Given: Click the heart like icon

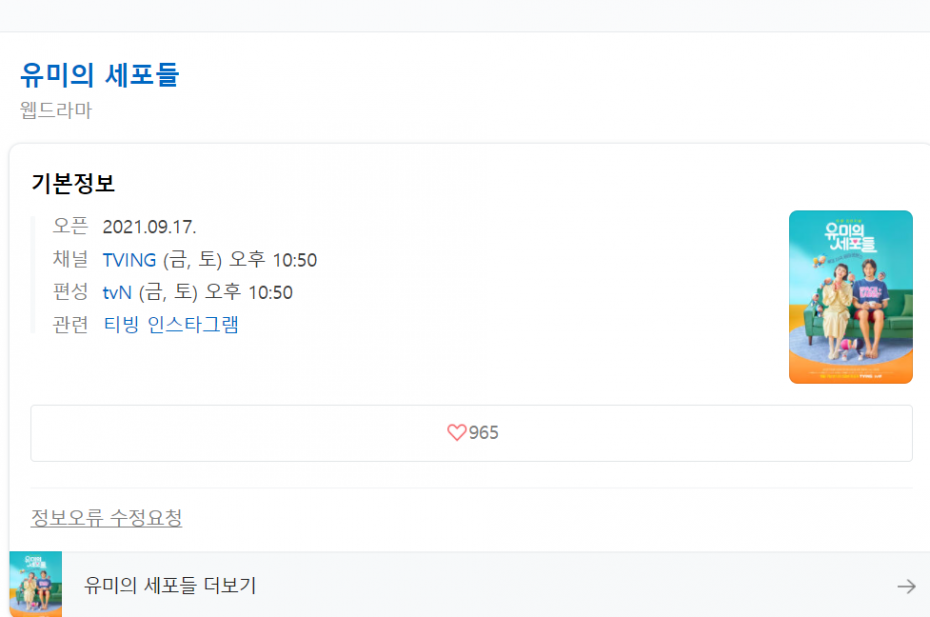Looking at the screenshot, I should point(457,432).
